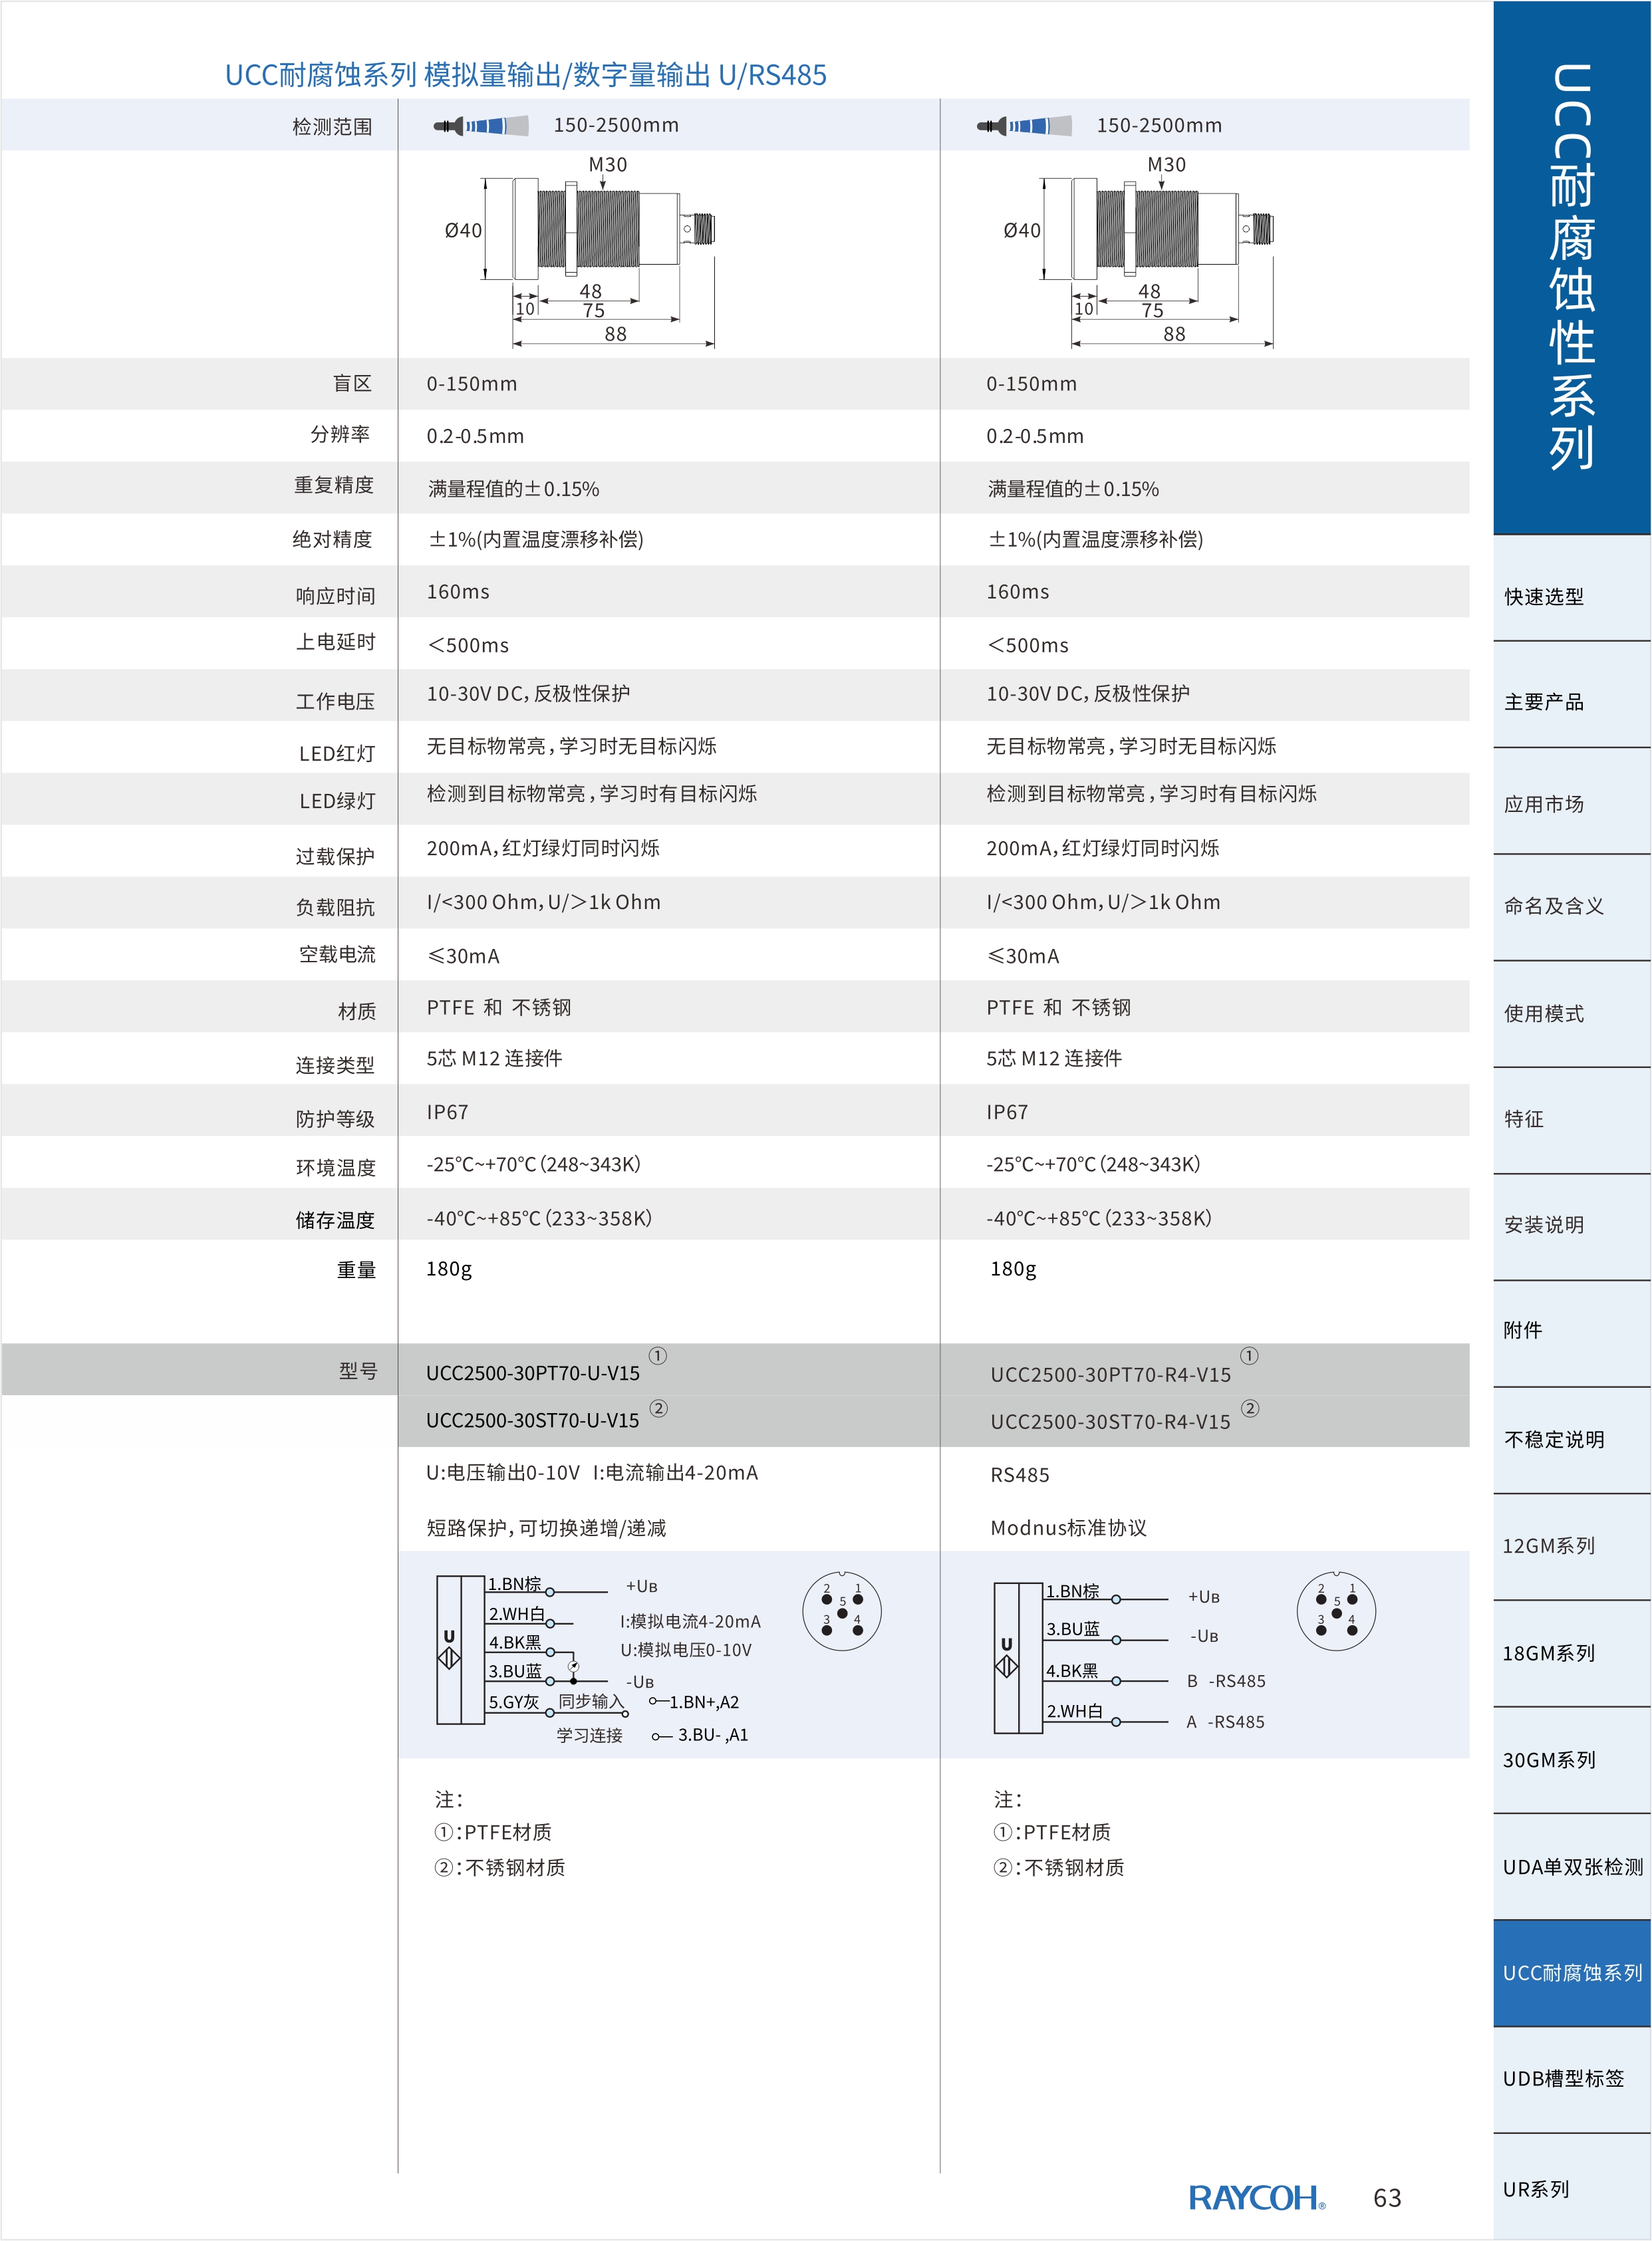Click left note ①:PTFE材质
The image size is (1652, 2241).
pos(493,1832)
